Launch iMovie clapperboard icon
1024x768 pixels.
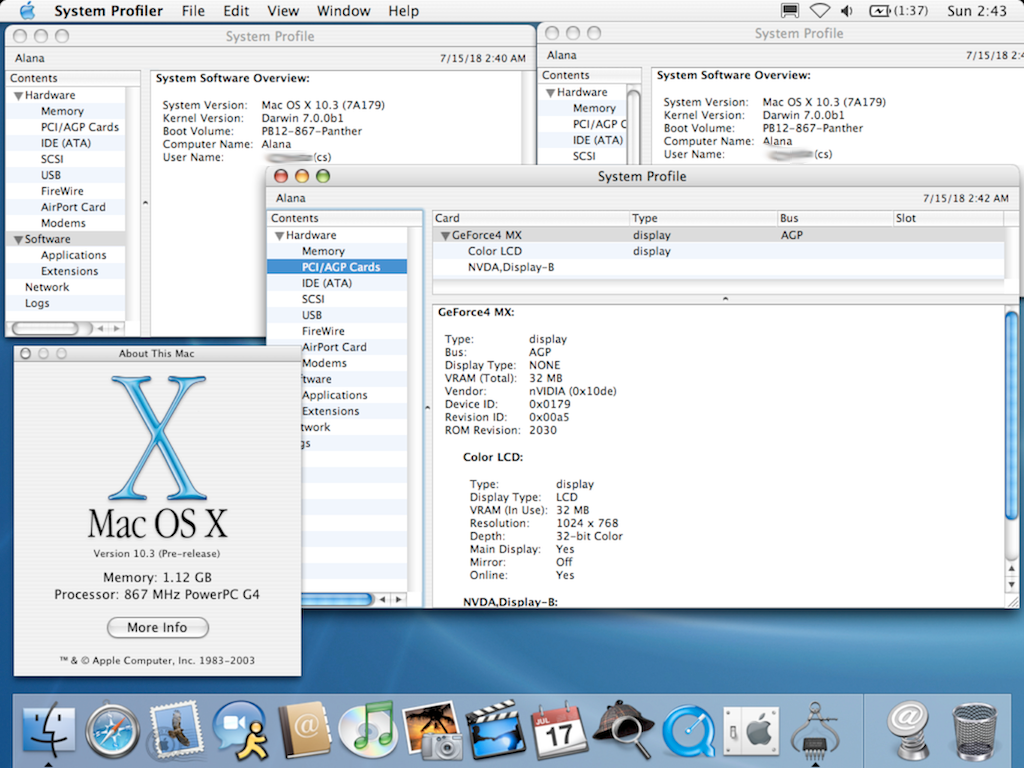(x=496, y=730)
